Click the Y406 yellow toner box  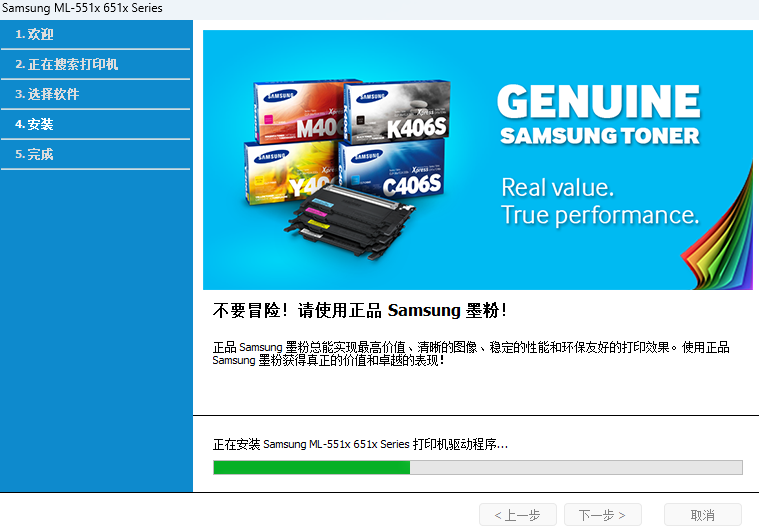coord(291,171)
